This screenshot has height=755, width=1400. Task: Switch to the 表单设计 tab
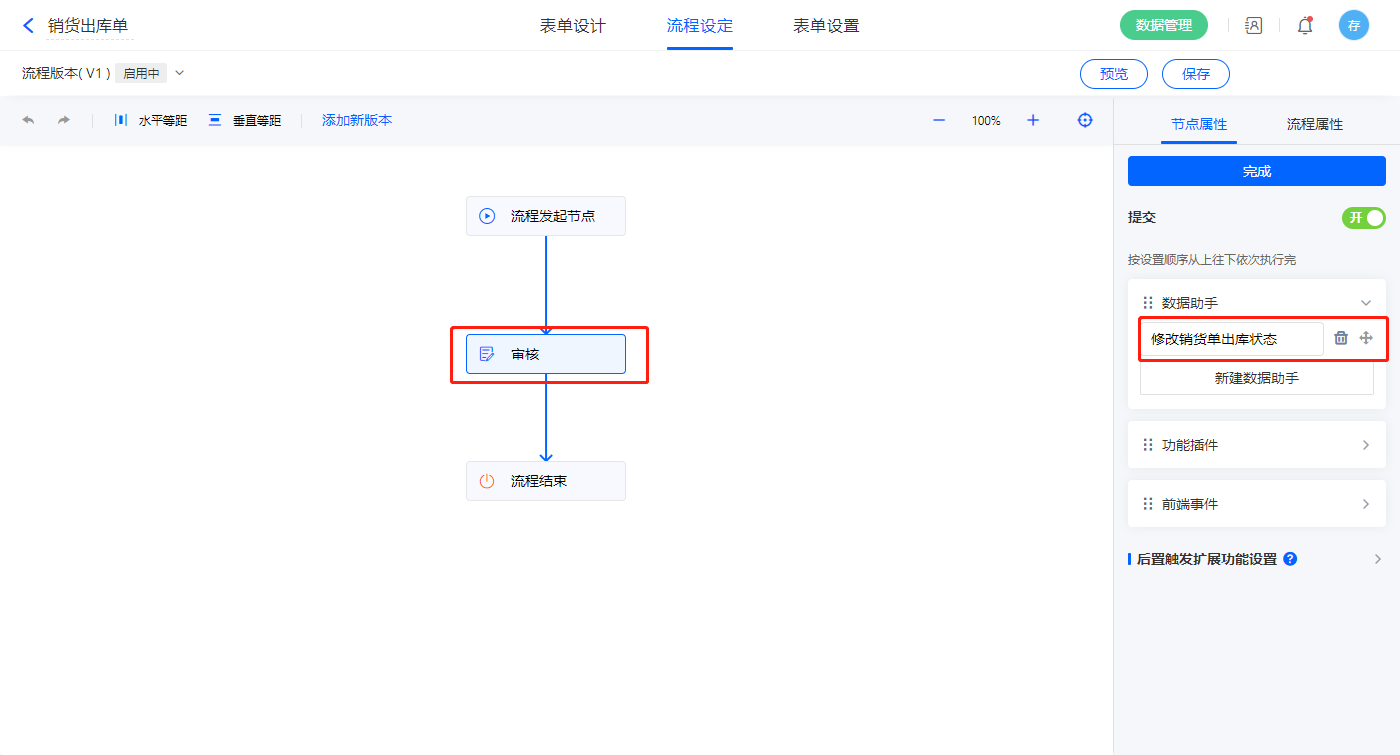573,26
